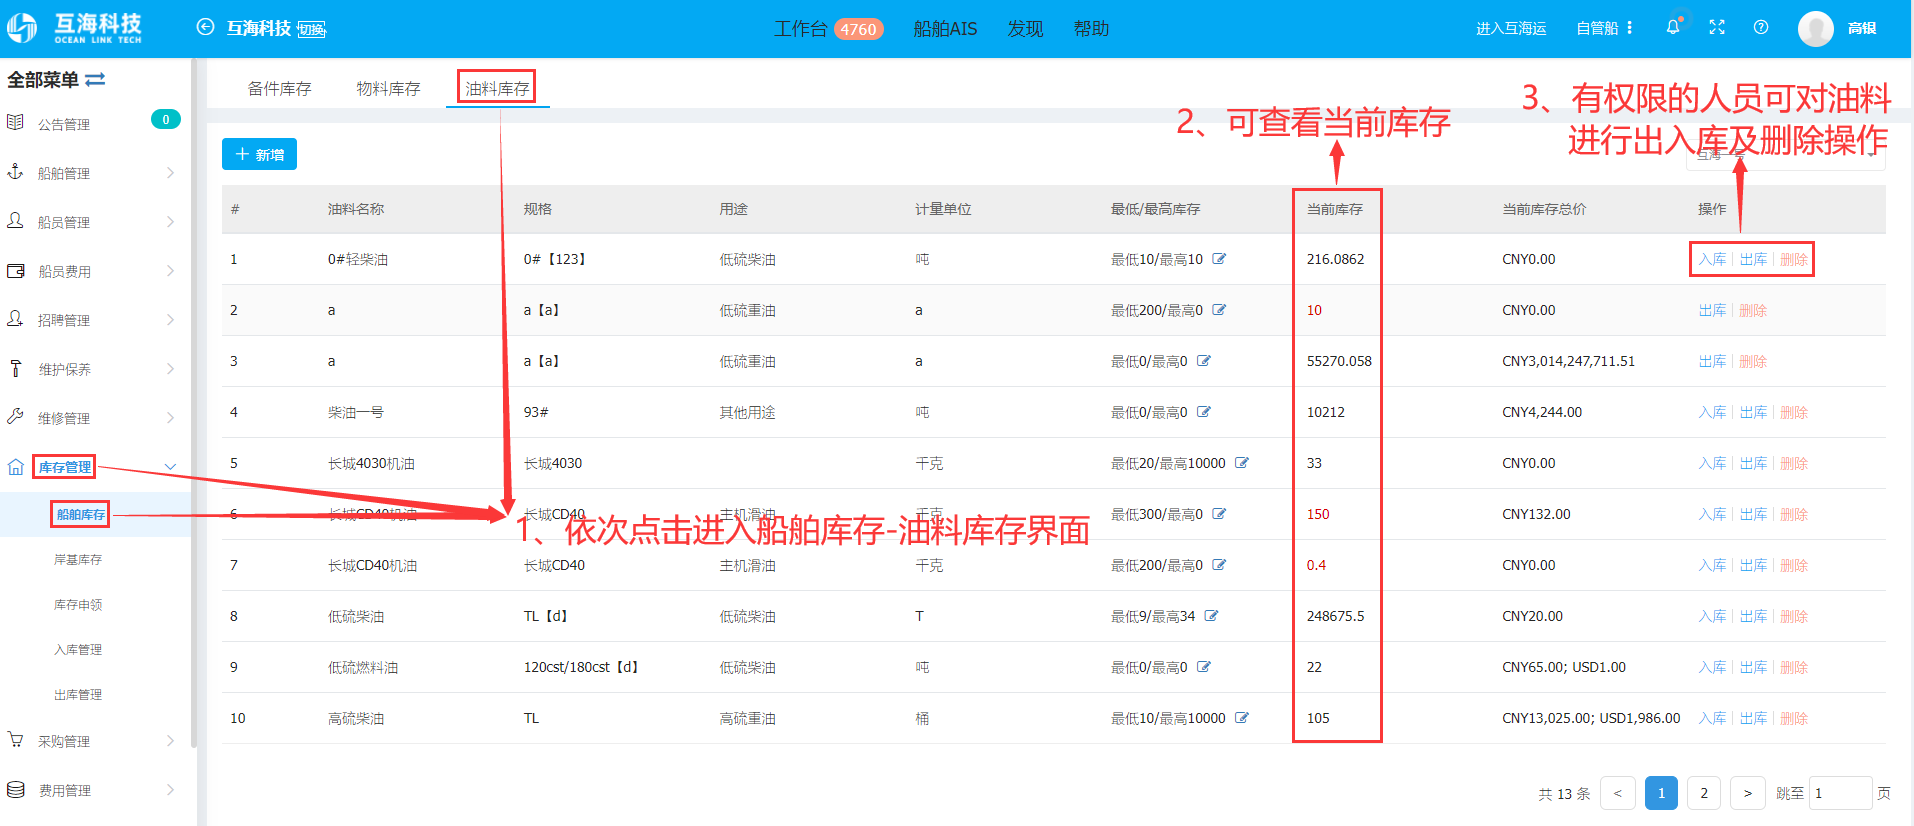Edit min/max stock for row 7
This screenshot has height=826, width=1914.
click(x=1219, y=565)
